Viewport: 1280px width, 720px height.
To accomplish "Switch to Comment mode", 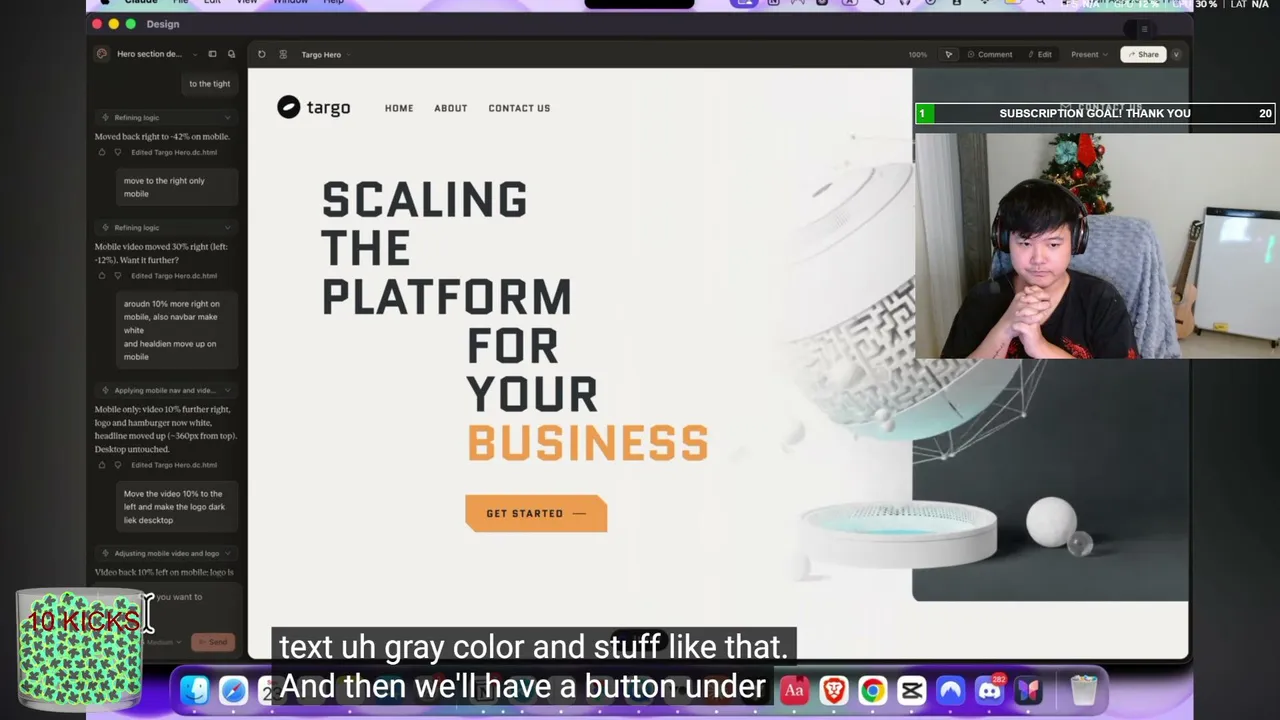I will pos(989,54).
